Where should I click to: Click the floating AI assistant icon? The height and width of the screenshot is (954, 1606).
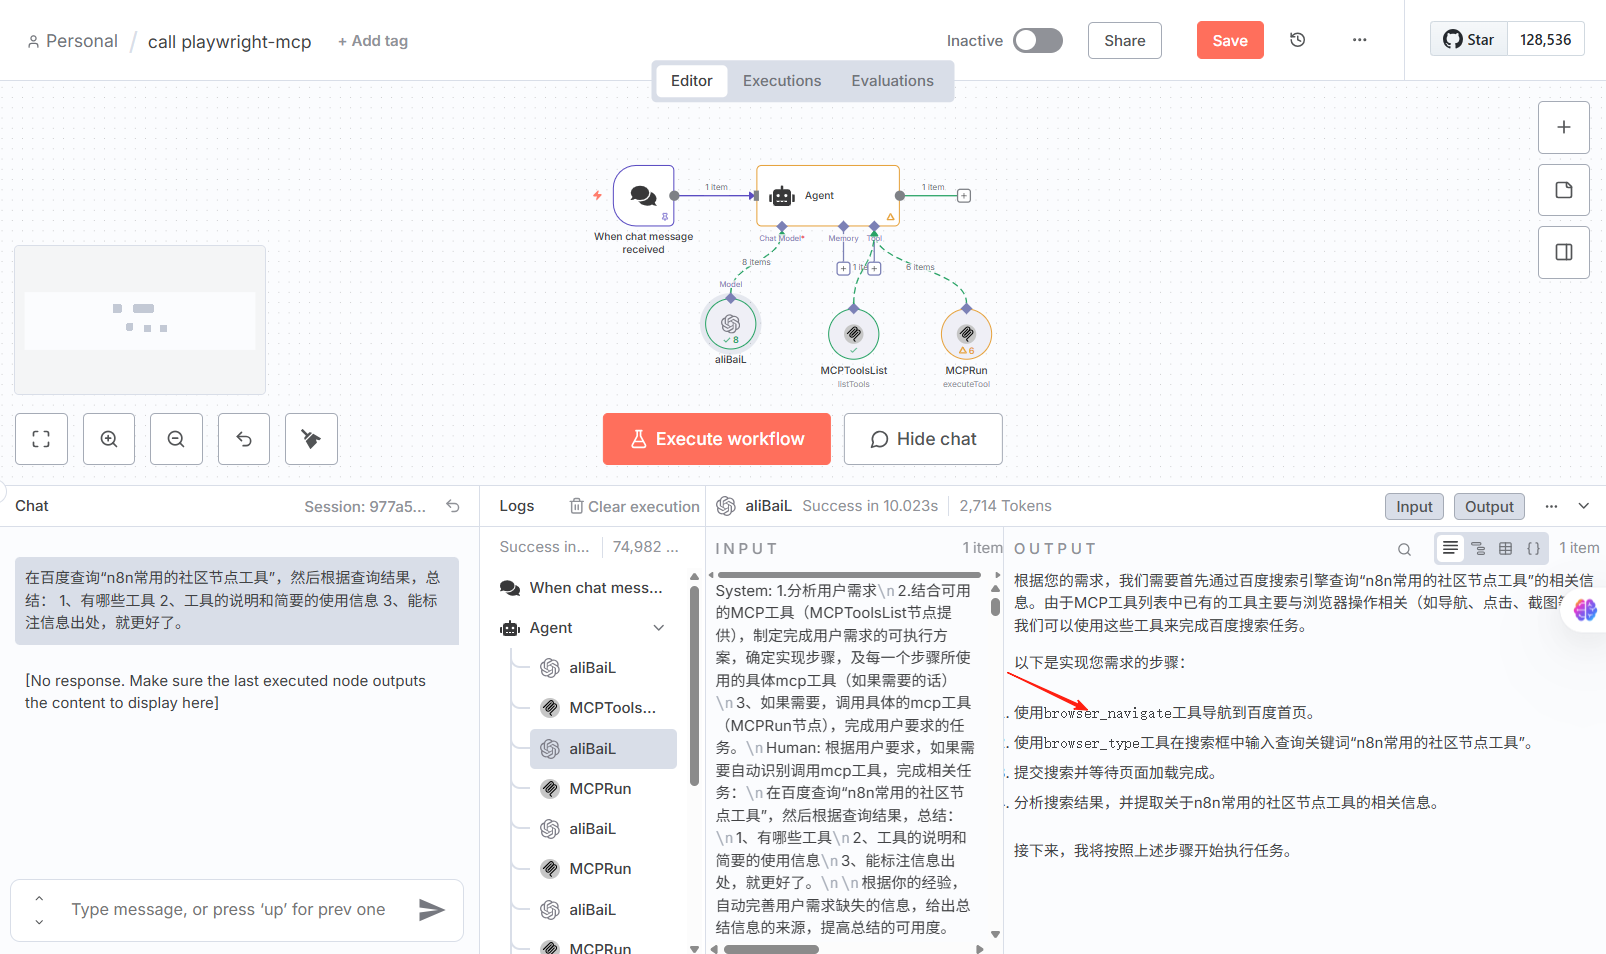point(1585,609)
